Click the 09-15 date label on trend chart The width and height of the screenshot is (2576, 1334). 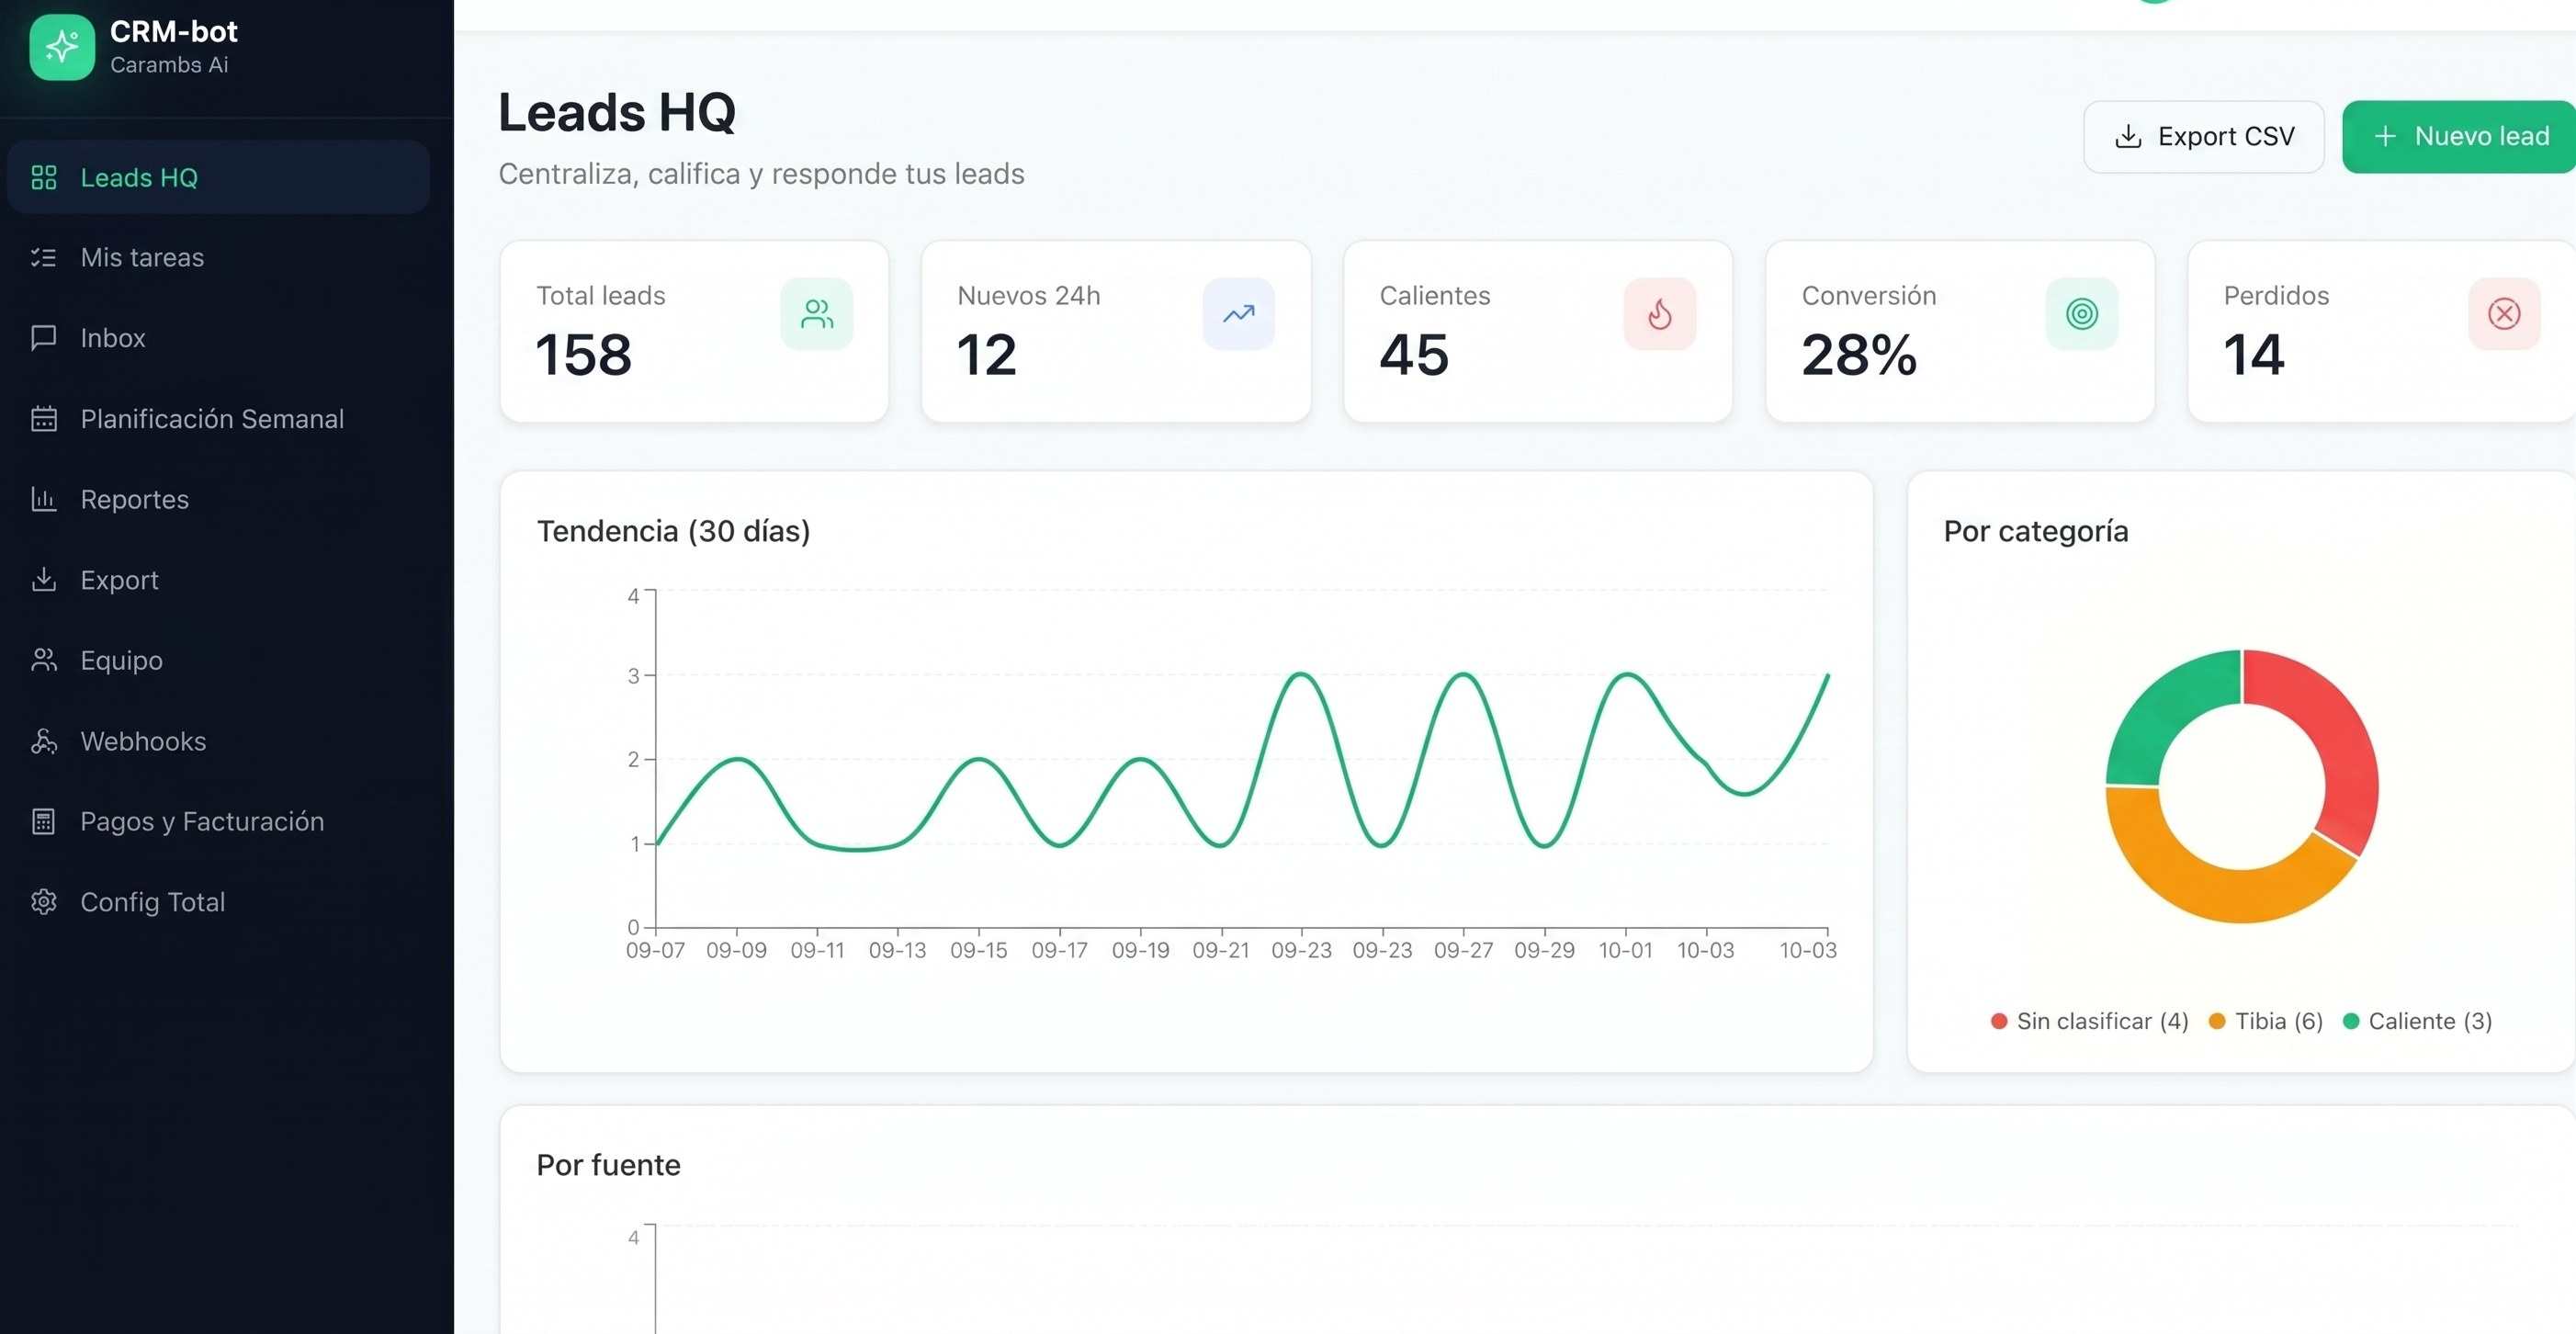coord(978,950)
